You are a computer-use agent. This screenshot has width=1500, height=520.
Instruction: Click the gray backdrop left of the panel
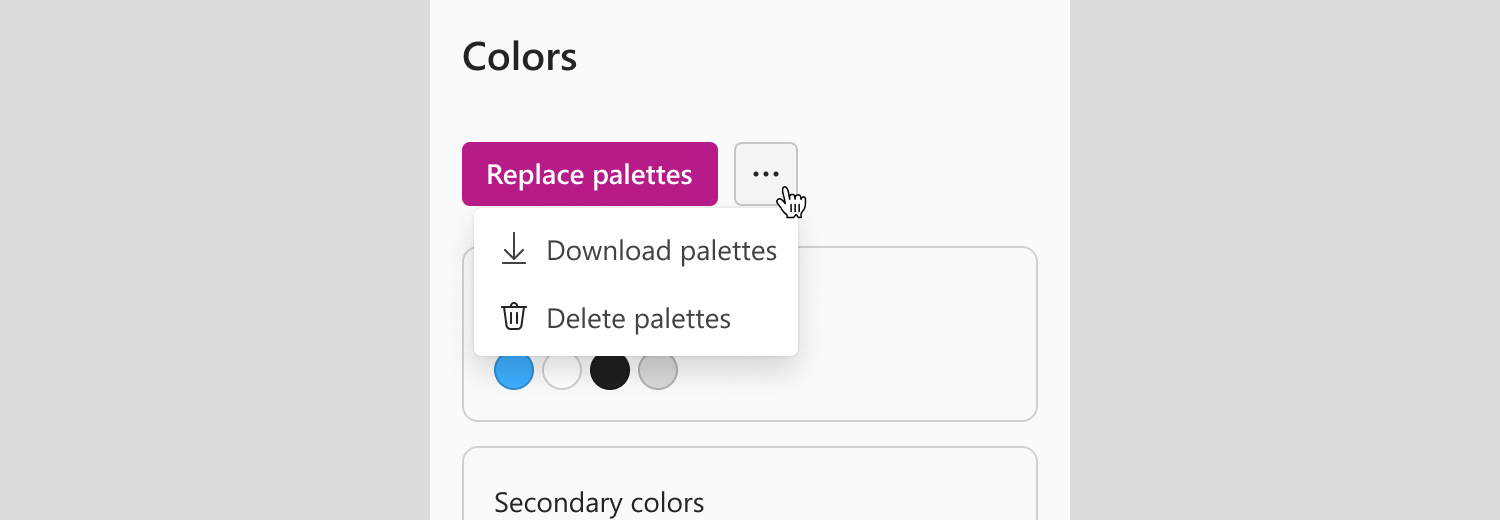pyautogui.click(x=215, y=260)
